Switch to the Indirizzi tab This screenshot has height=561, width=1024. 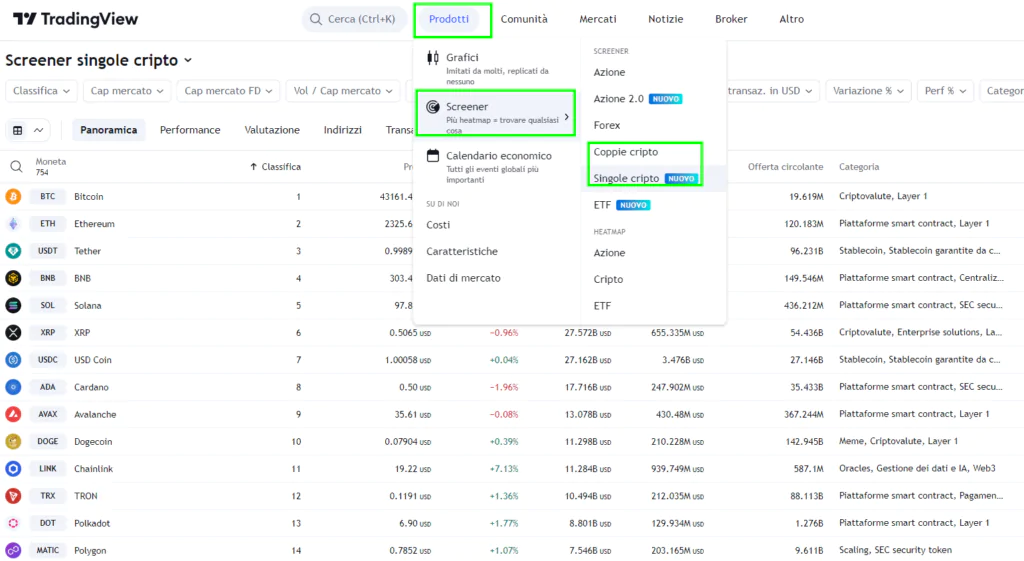(x=342, y=130)
